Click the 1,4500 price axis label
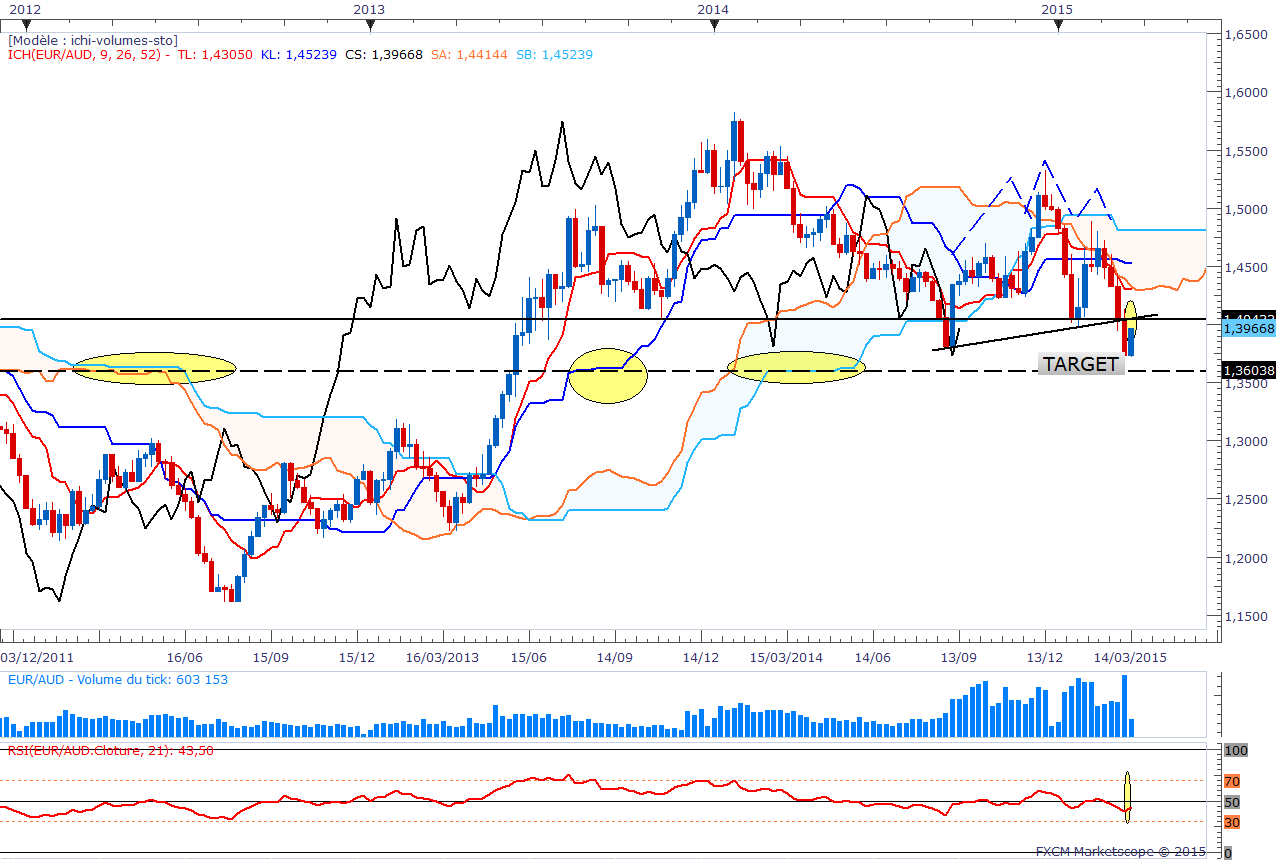 1248,268
